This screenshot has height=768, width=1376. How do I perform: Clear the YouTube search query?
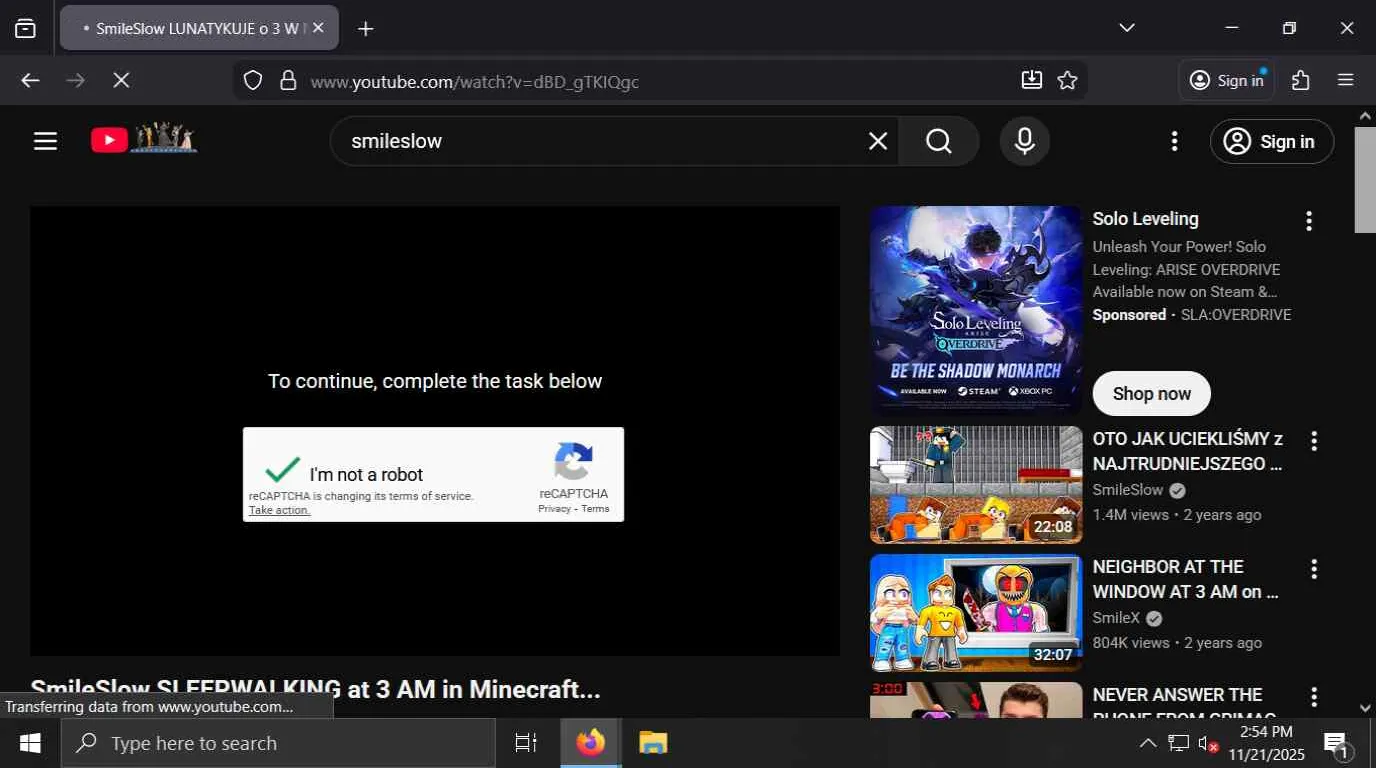(x=878, y=141)
